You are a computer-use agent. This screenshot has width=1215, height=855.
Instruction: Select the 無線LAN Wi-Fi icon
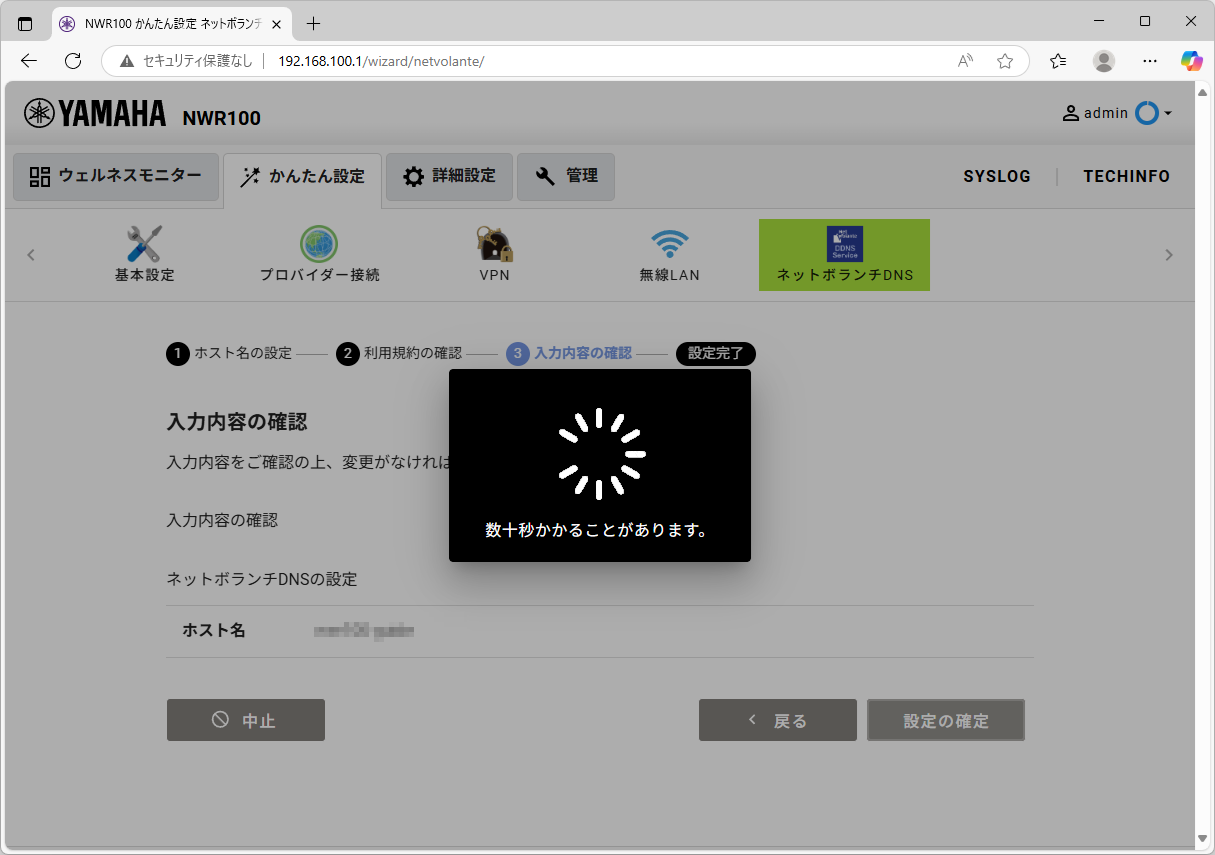669,244
